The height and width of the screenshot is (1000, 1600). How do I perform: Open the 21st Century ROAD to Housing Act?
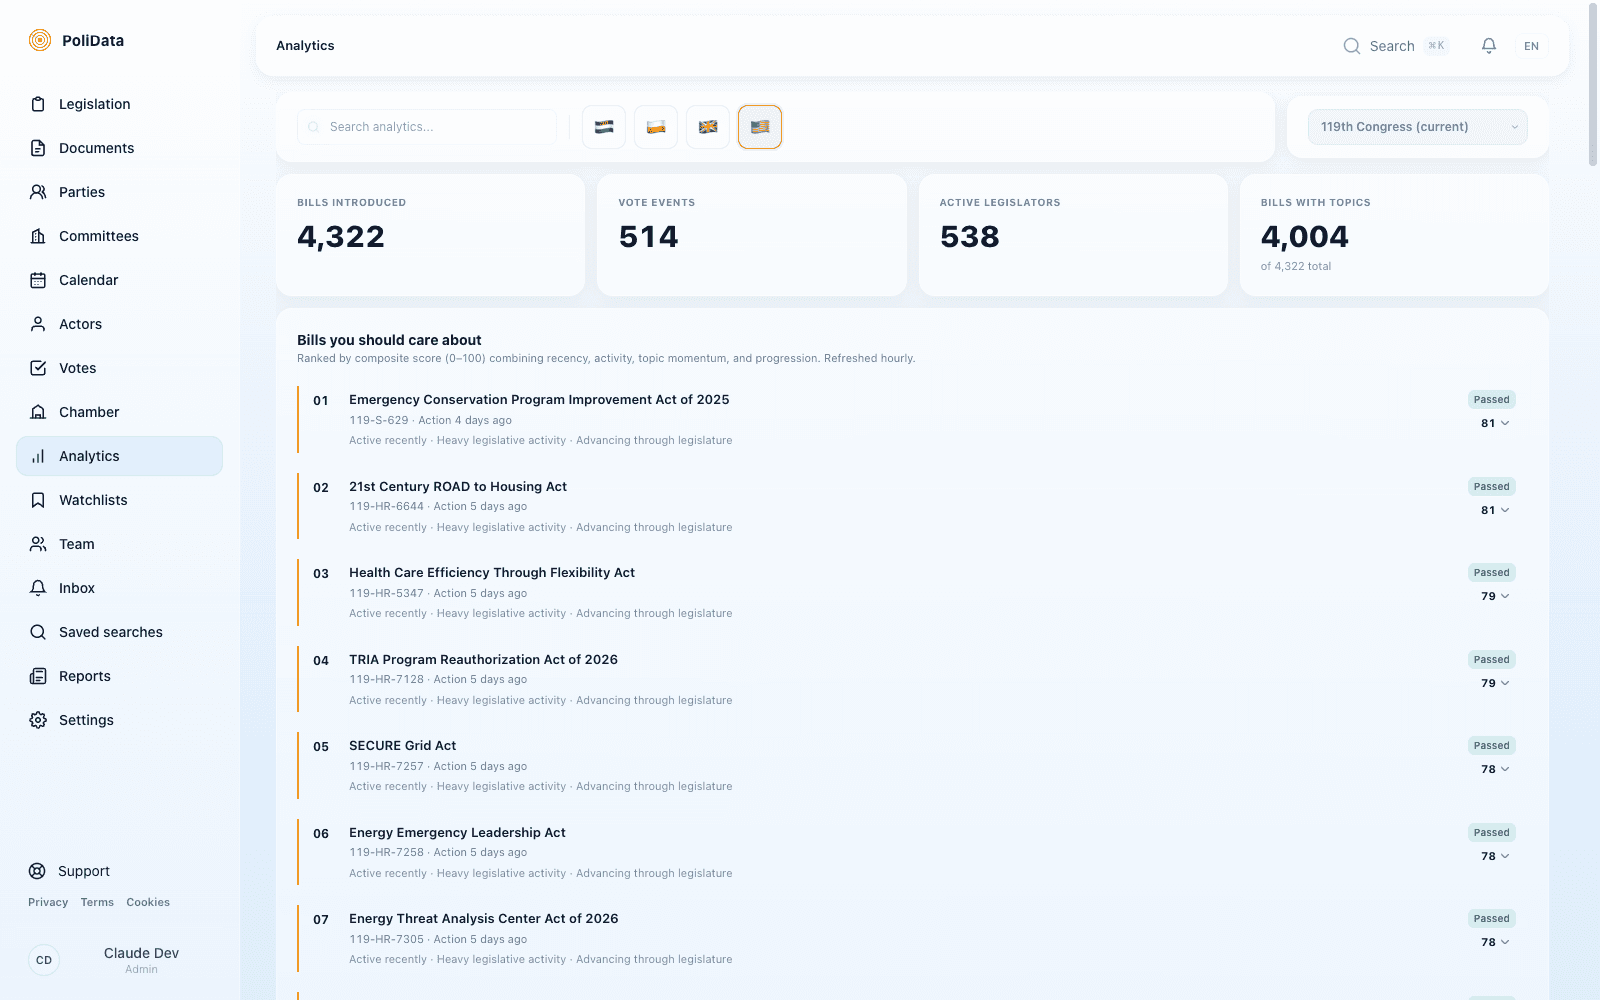point(458,486)
